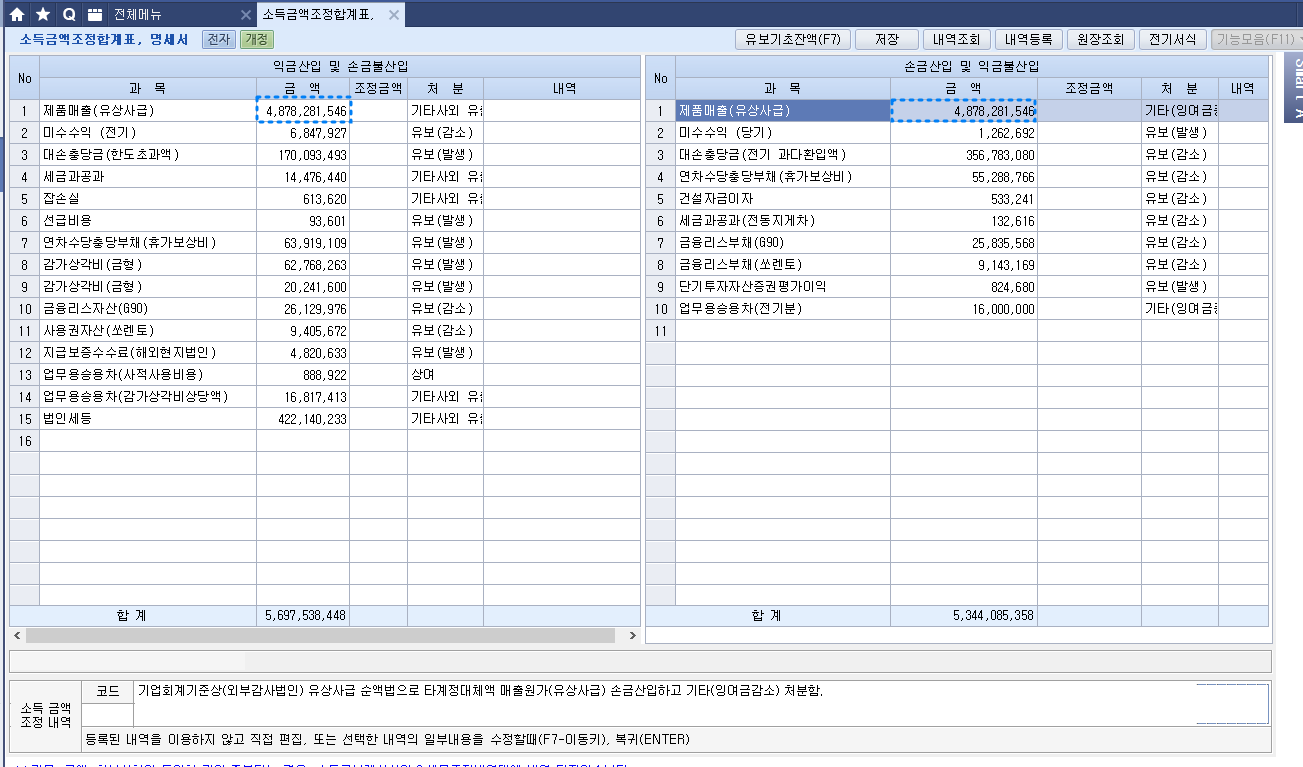Viewport: 1303px width, 767px height.
Task: Select the 금융리스부채(G90) row
Action: 957,243
